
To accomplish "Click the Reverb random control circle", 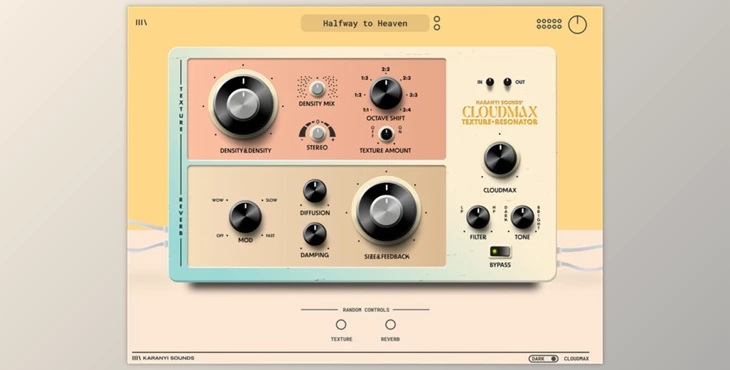I will tap(390, 325).
